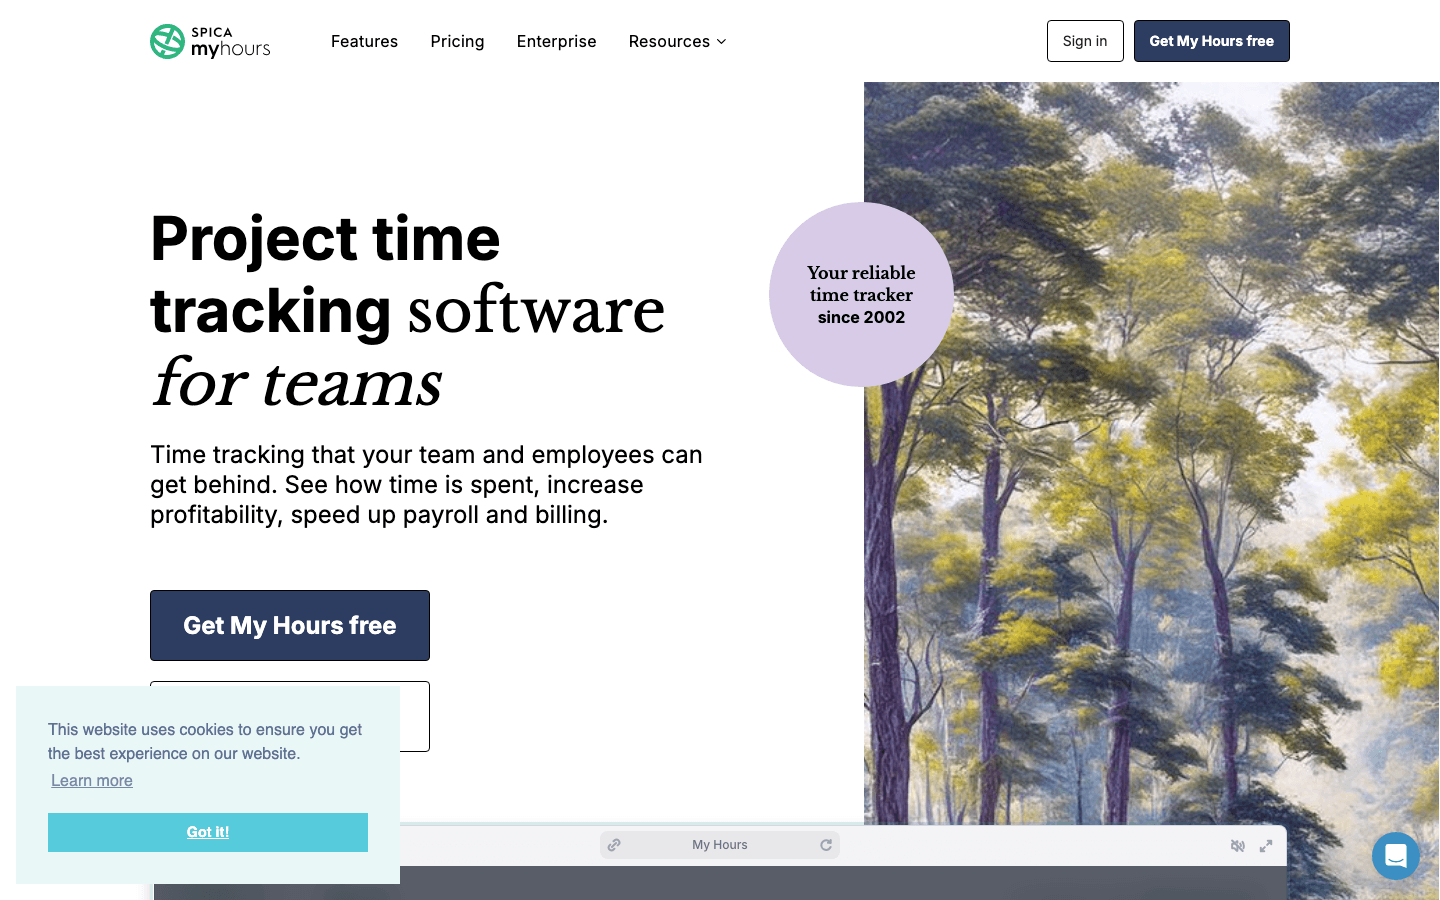
Task: Click the cookie notice message text
Action: coord(205,741)
